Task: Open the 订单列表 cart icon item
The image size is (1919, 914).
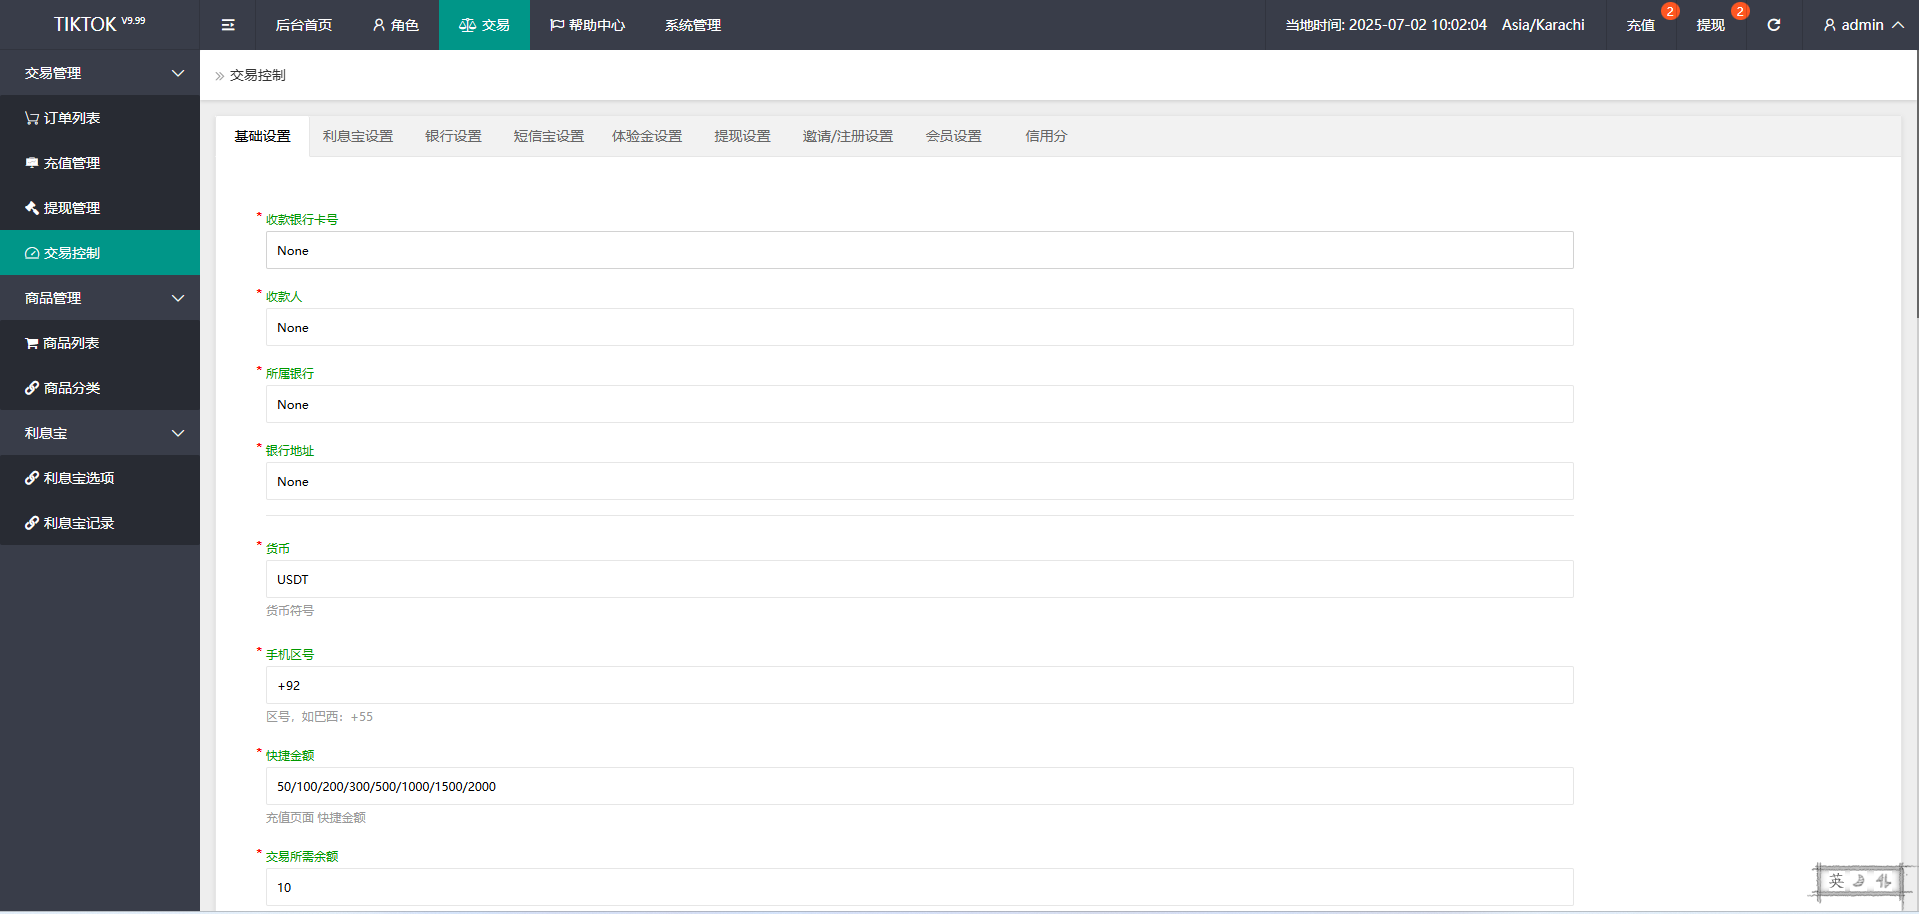Action: click(63, 118)
